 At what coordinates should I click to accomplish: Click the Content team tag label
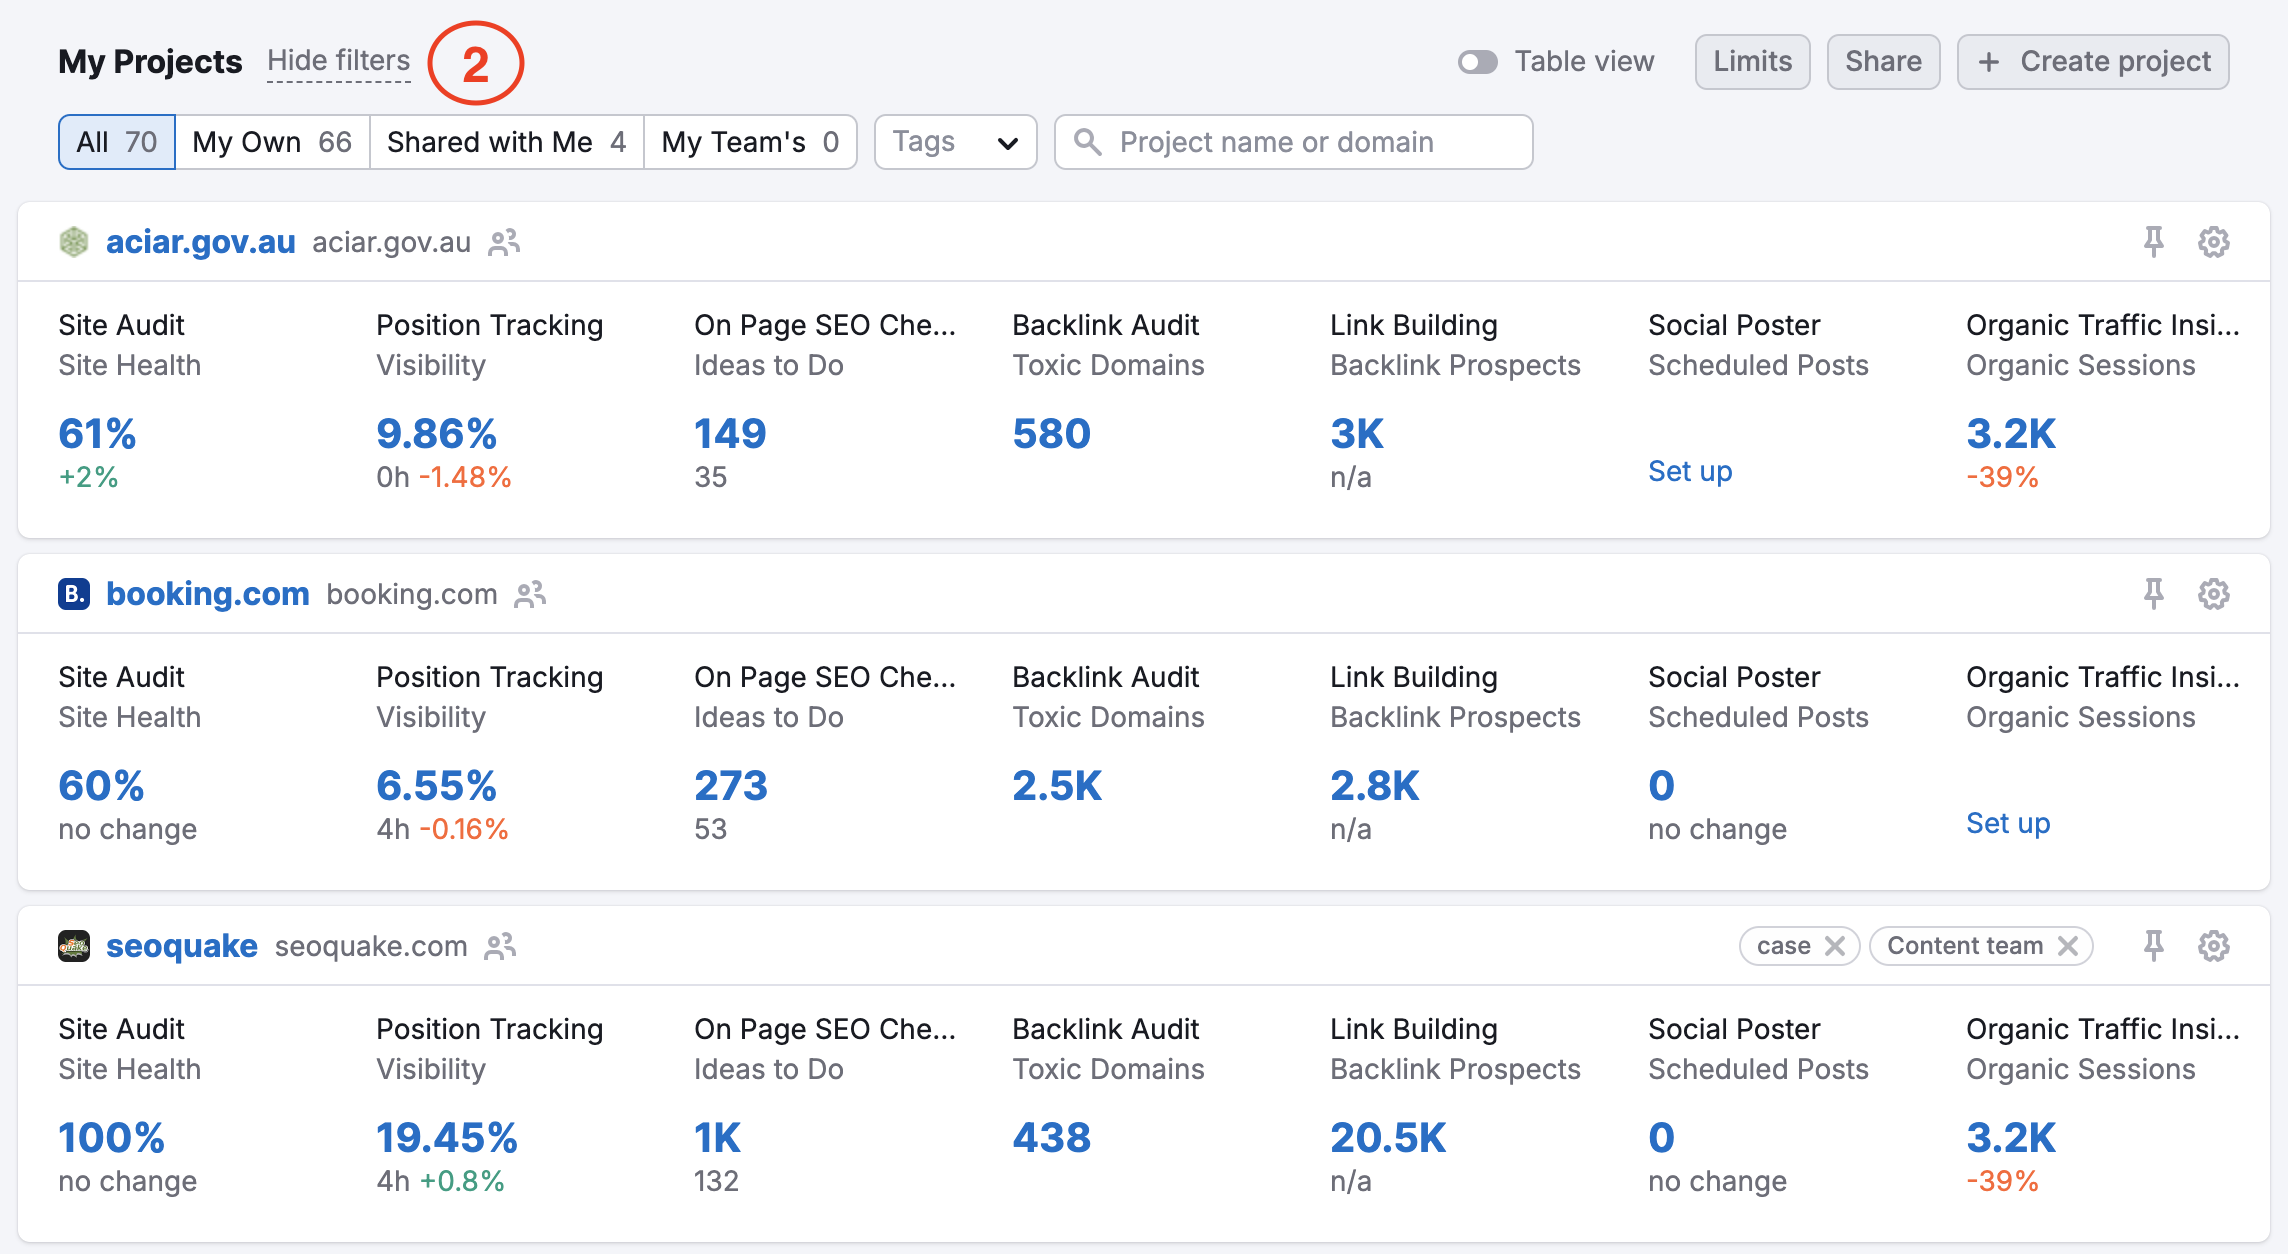tap(1965, 946)
